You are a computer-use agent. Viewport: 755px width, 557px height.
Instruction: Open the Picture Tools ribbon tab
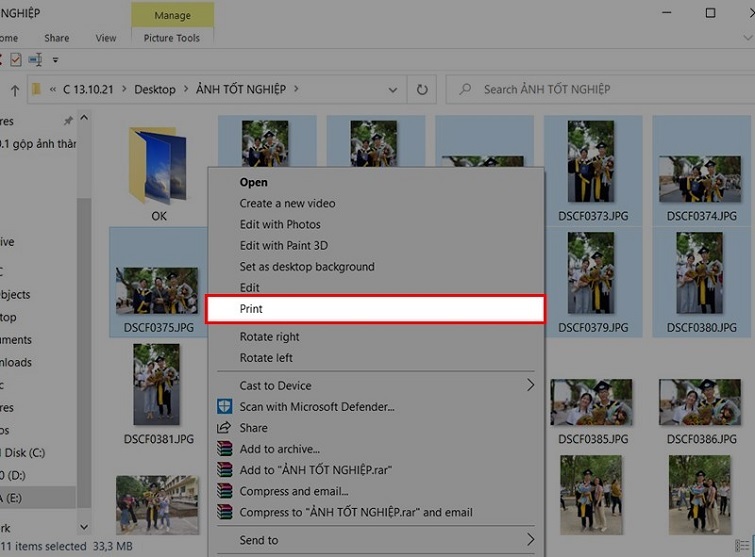click(171, 38)
